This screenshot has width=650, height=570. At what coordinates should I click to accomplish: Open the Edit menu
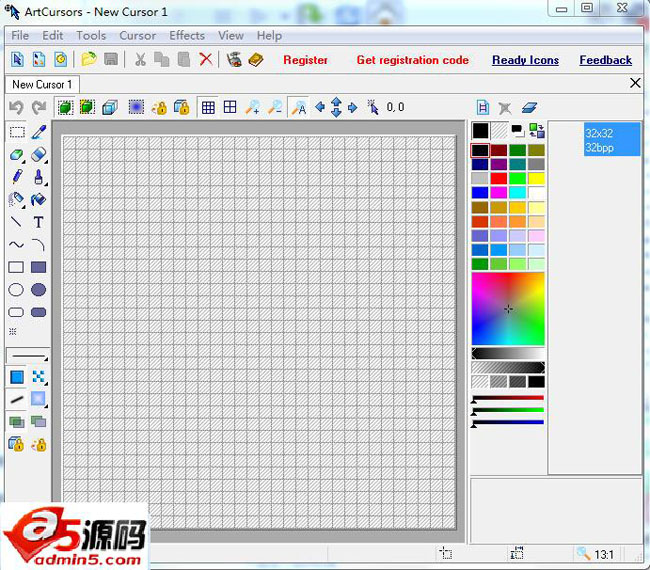click(53, 36)
